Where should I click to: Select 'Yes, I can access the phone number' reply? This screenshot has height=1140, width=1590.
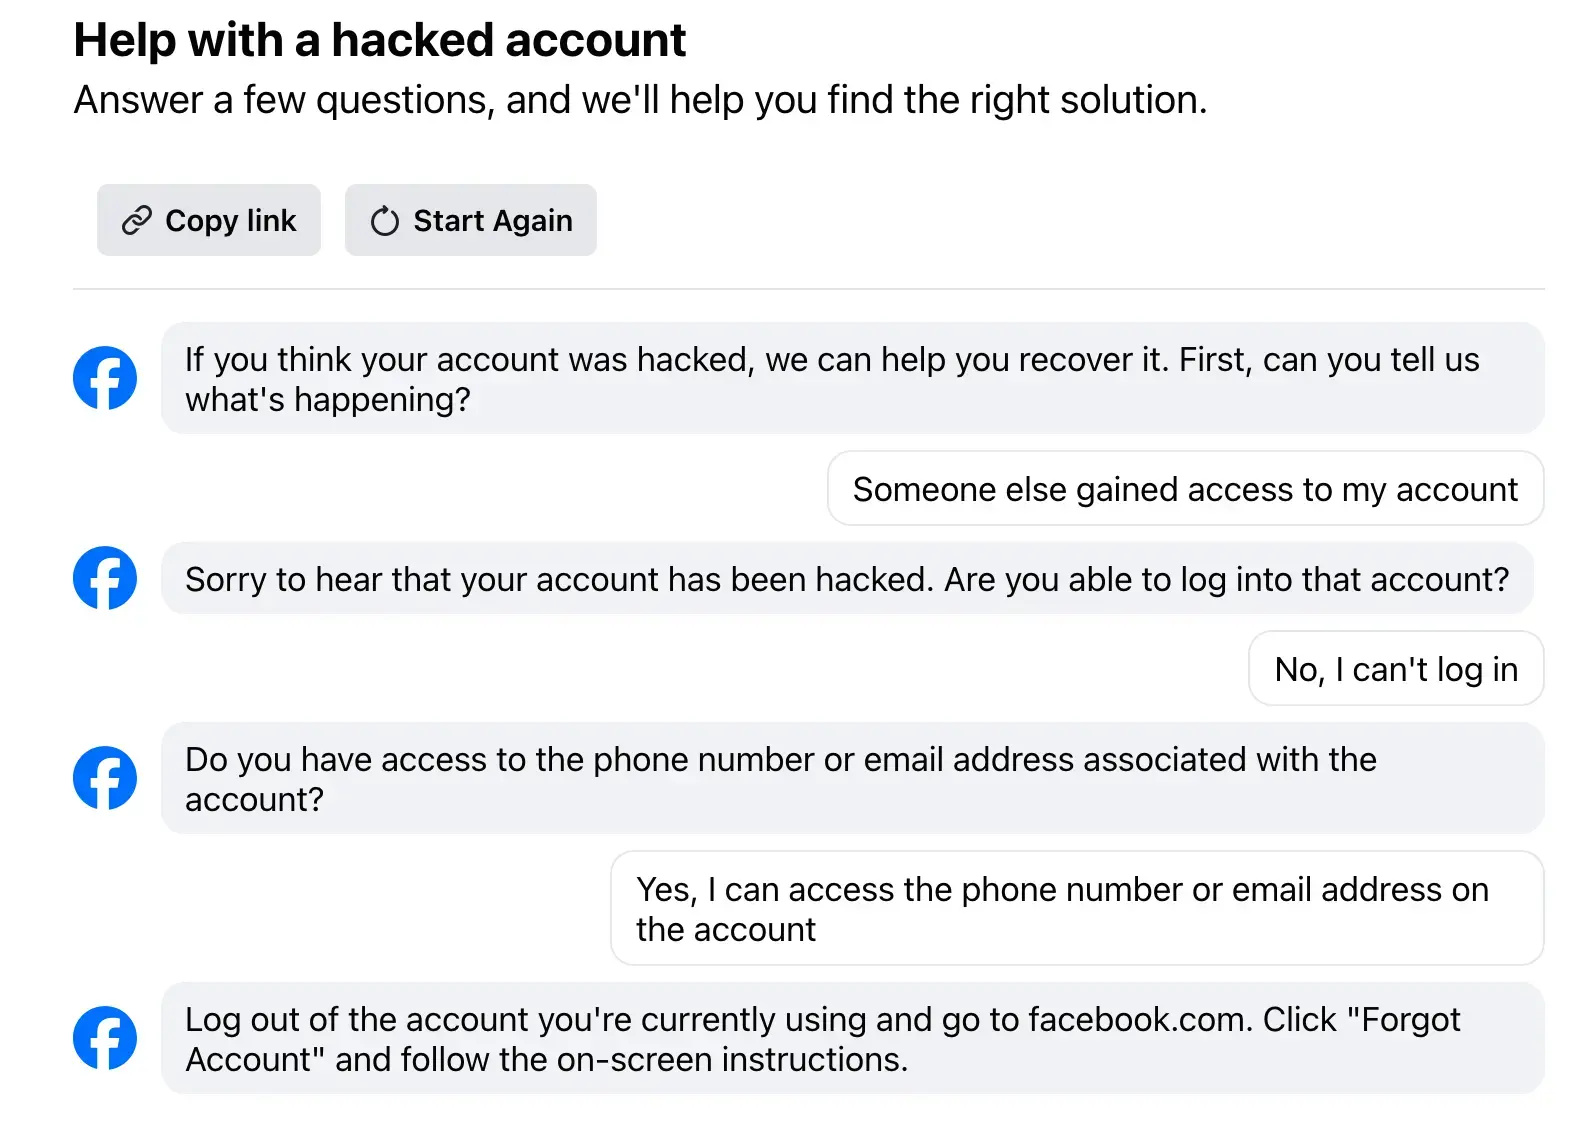[x=1077, y=909]
